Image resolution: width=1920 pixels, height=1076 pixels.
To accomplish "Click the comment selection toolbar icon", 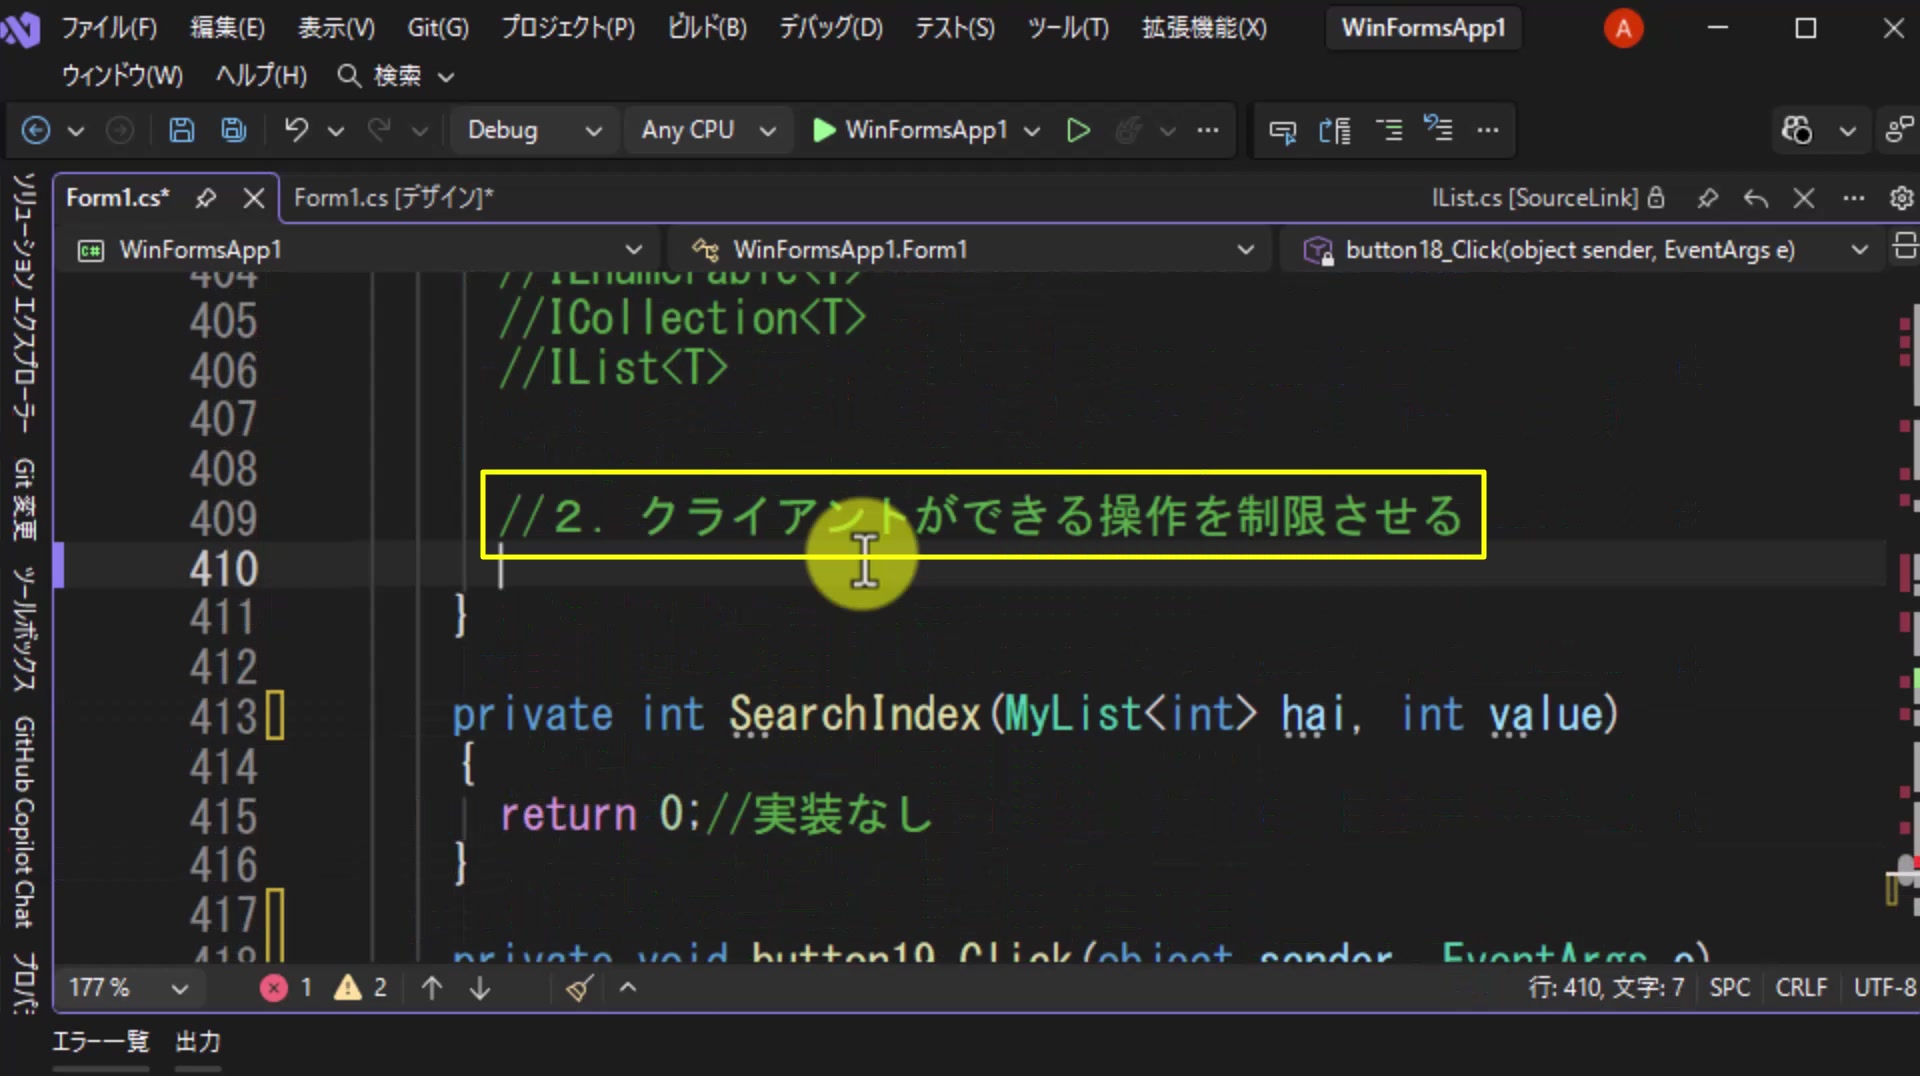I will (1282, 130).
